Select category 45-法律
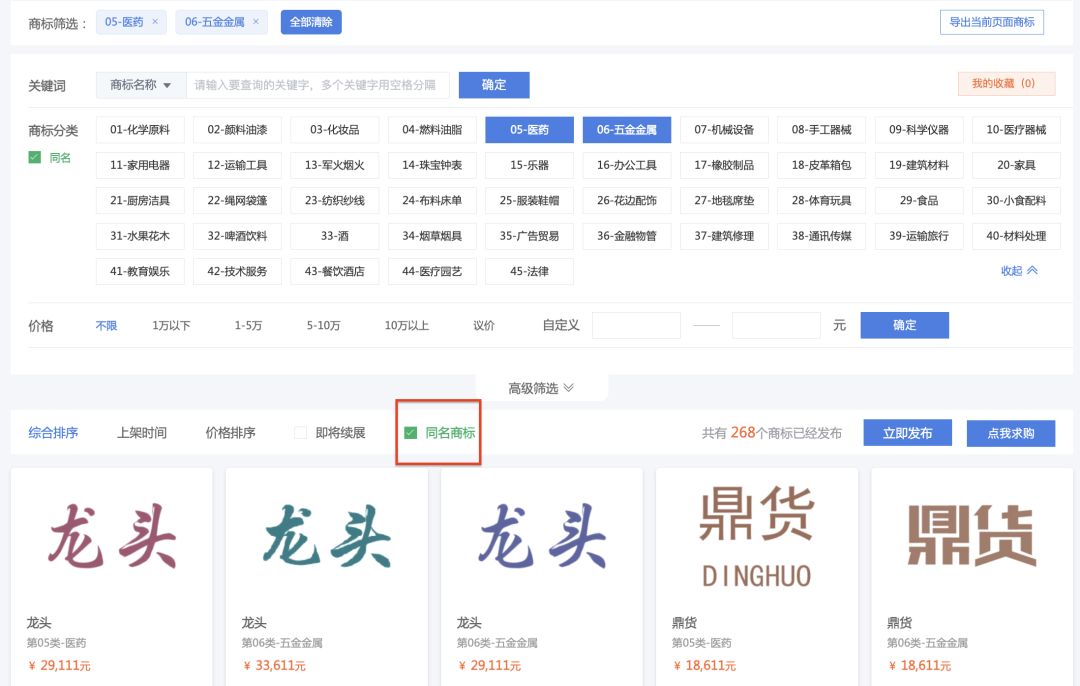This screenshot has width=1080, height=686. point(530,271)
